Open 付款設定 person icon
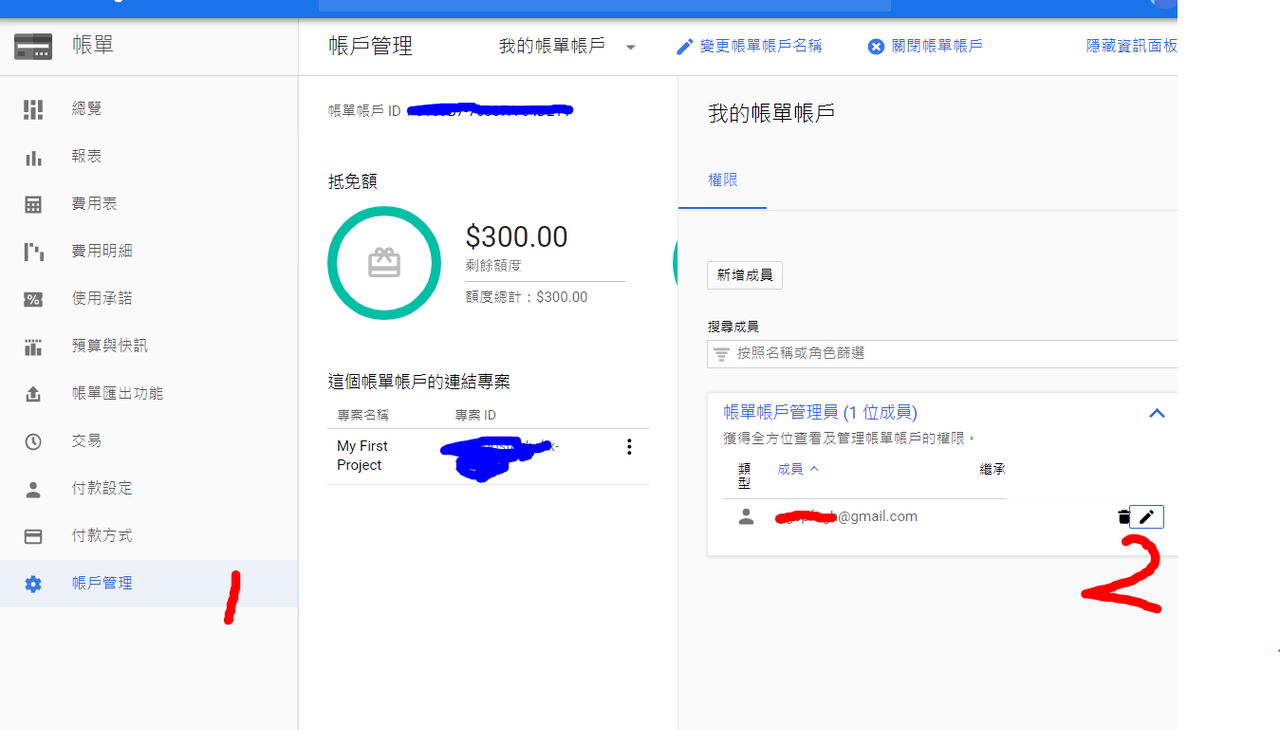1280x730 pixels. coord(33,489)
